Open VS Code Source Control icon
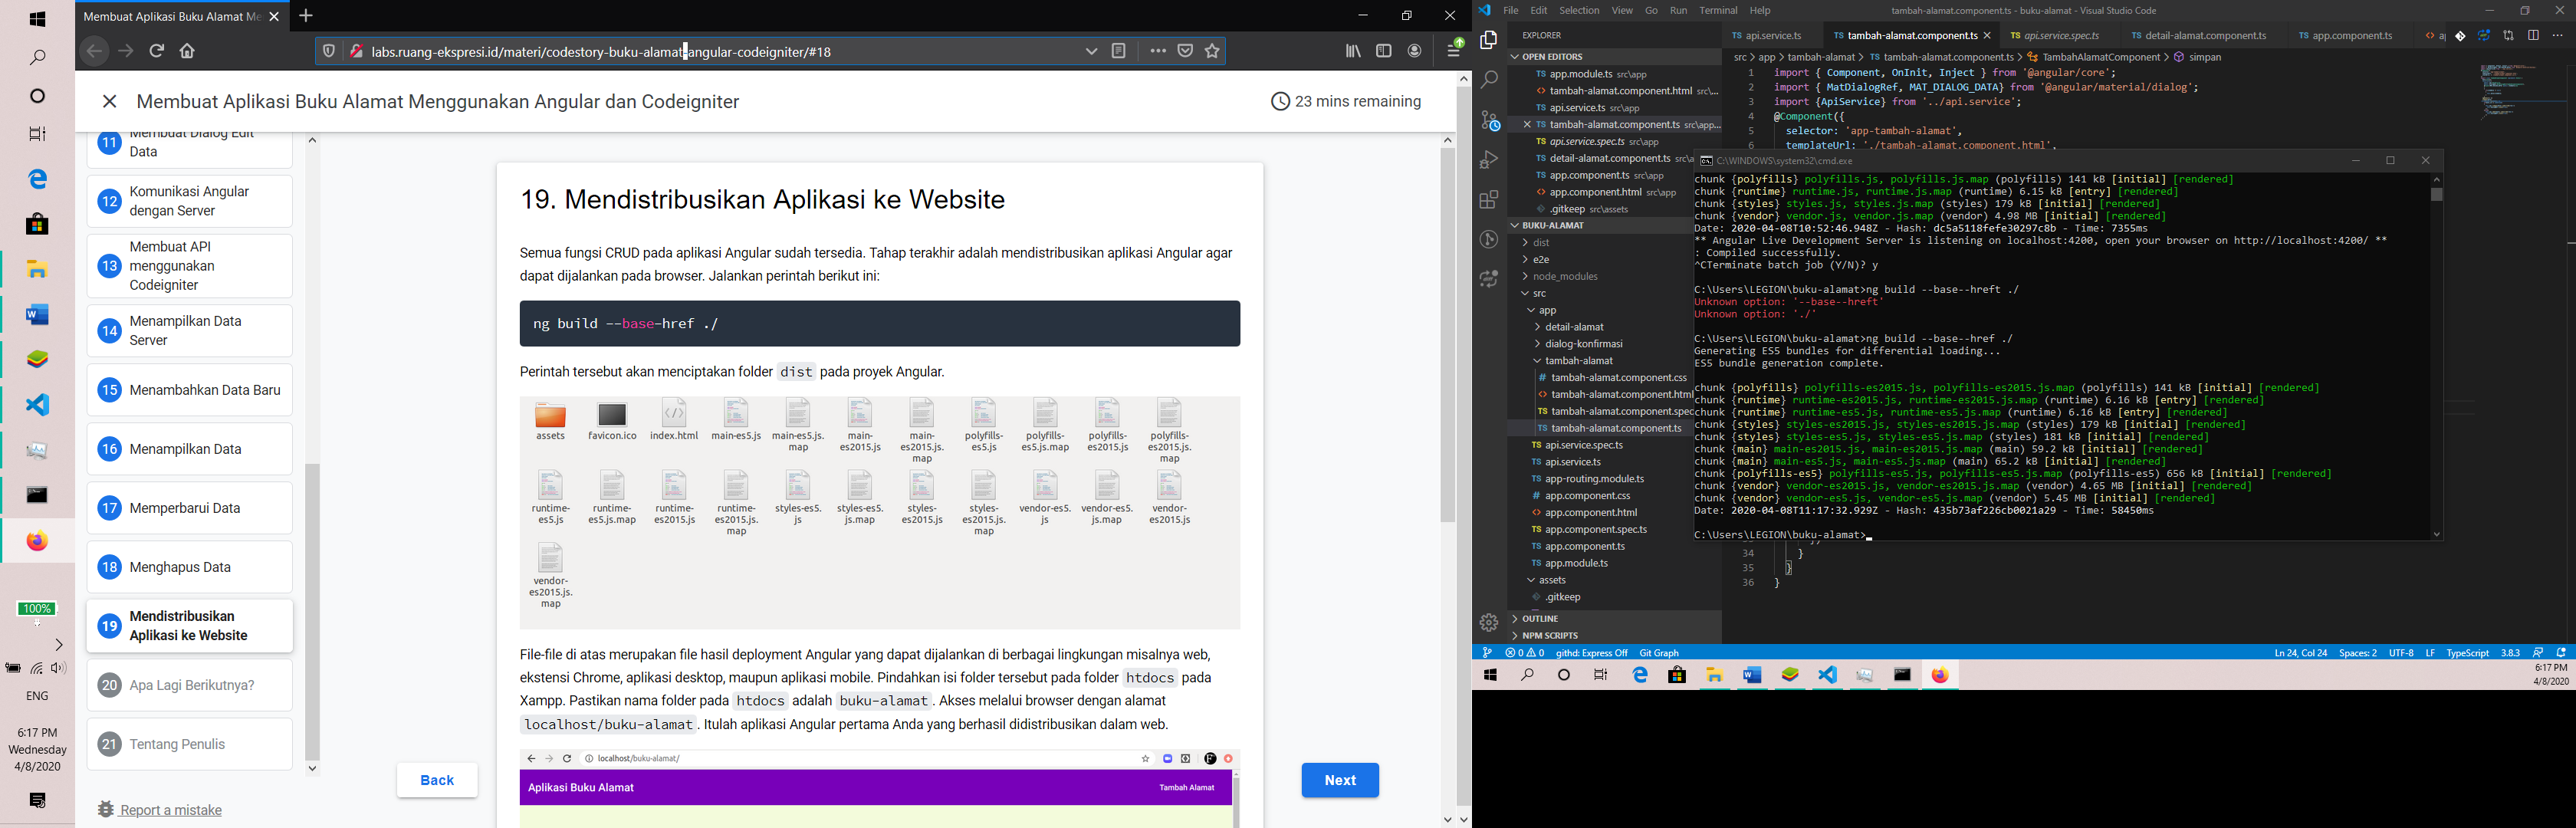Image resolution: width=2576 pixels, height=828 pixels. tap(1489, 120)
